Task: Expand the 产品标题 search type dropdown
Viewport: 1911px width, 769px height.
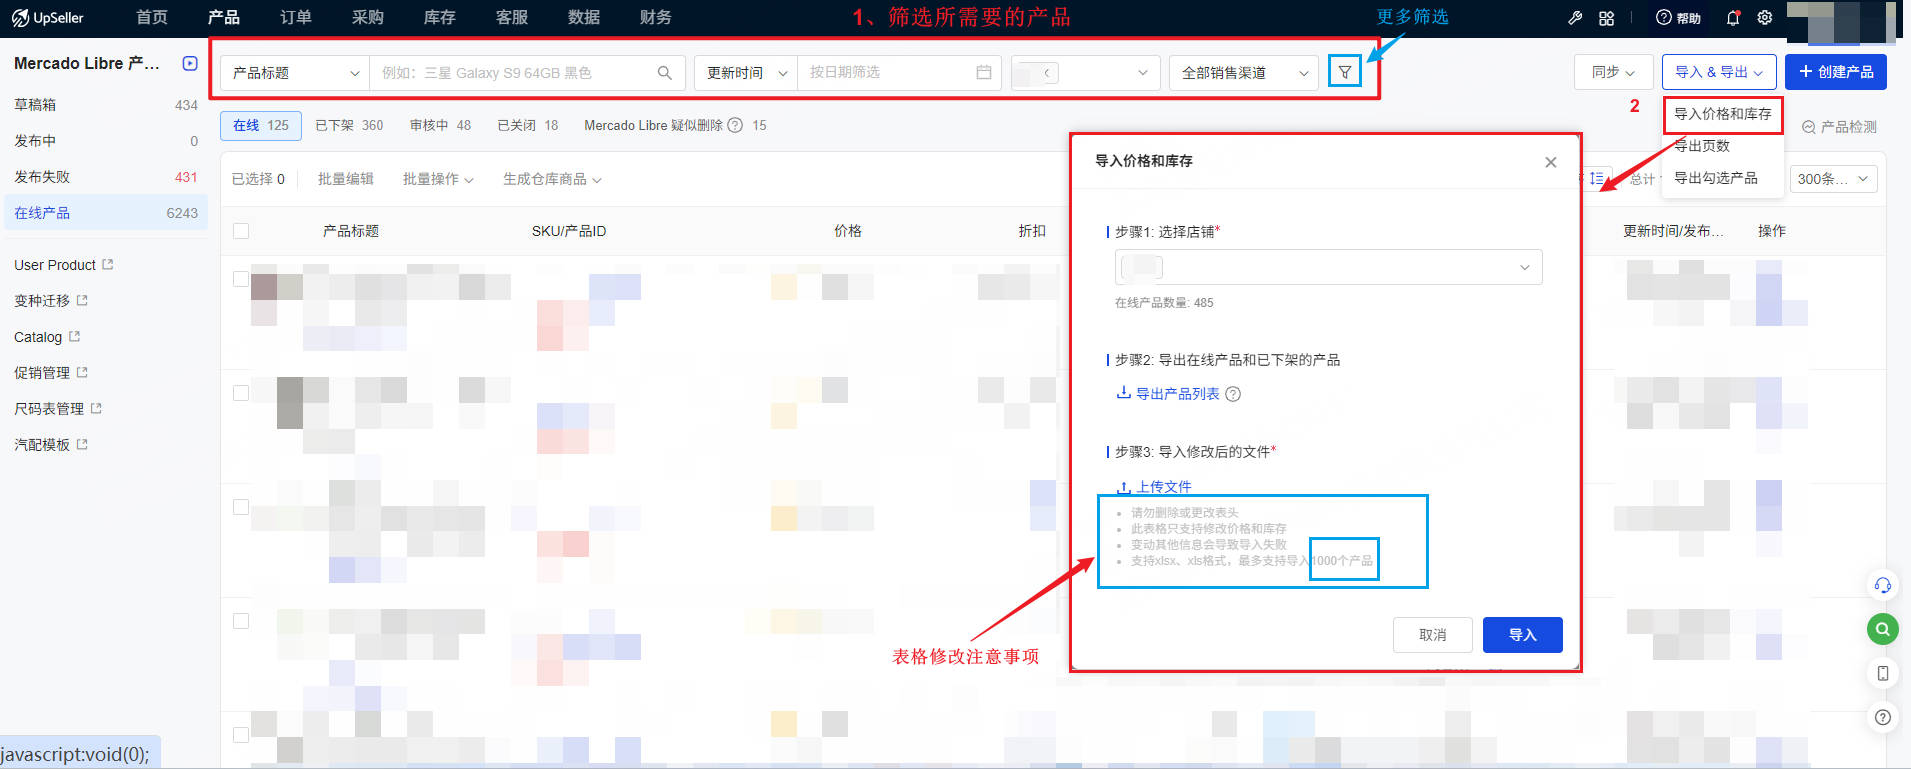Action: pyautogui.click(x=295, y=73)
